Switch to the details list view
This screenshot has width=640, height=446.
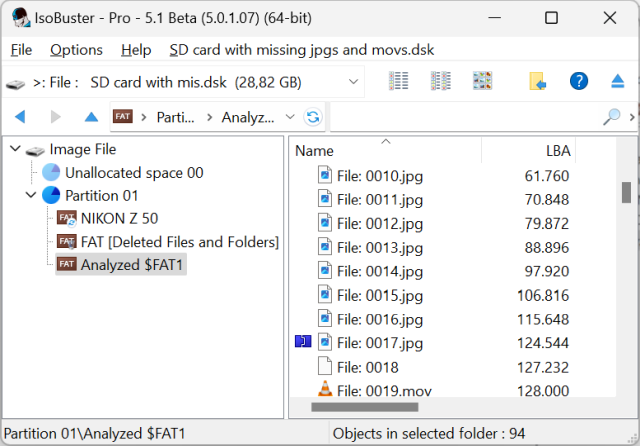398,81
